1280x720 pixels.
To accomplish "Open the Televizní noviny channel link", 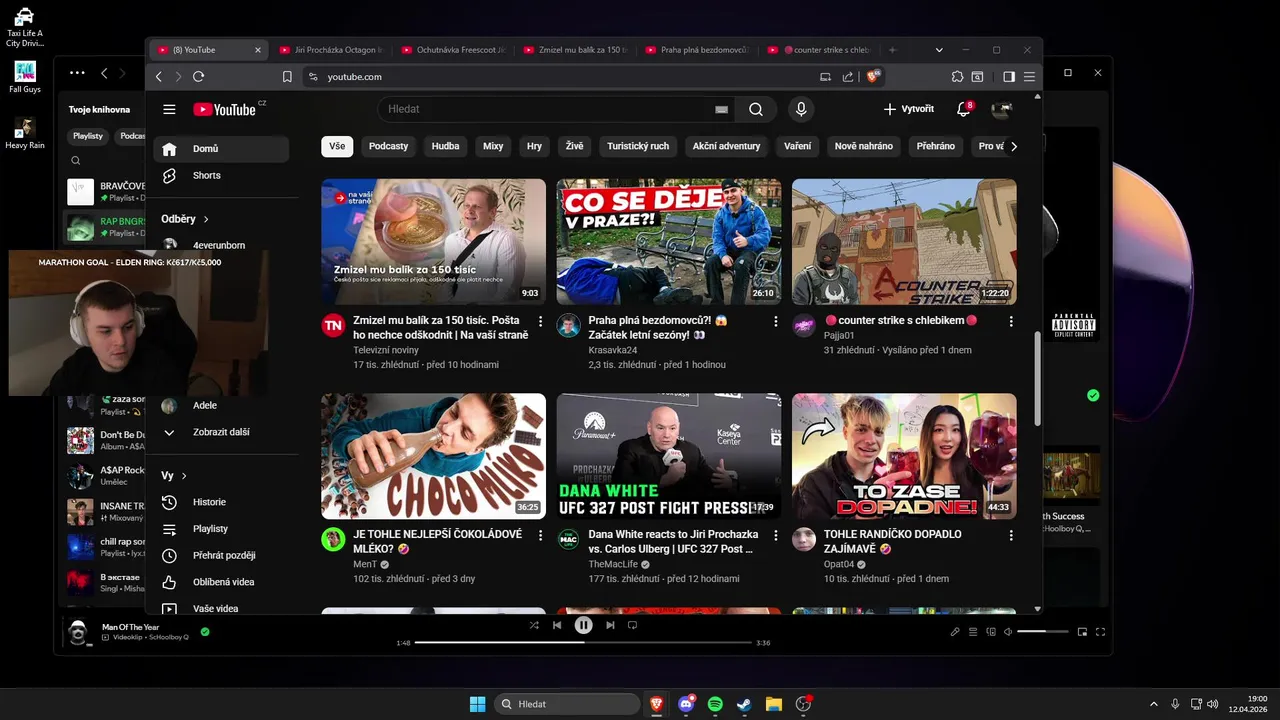I will click(386, 351).
